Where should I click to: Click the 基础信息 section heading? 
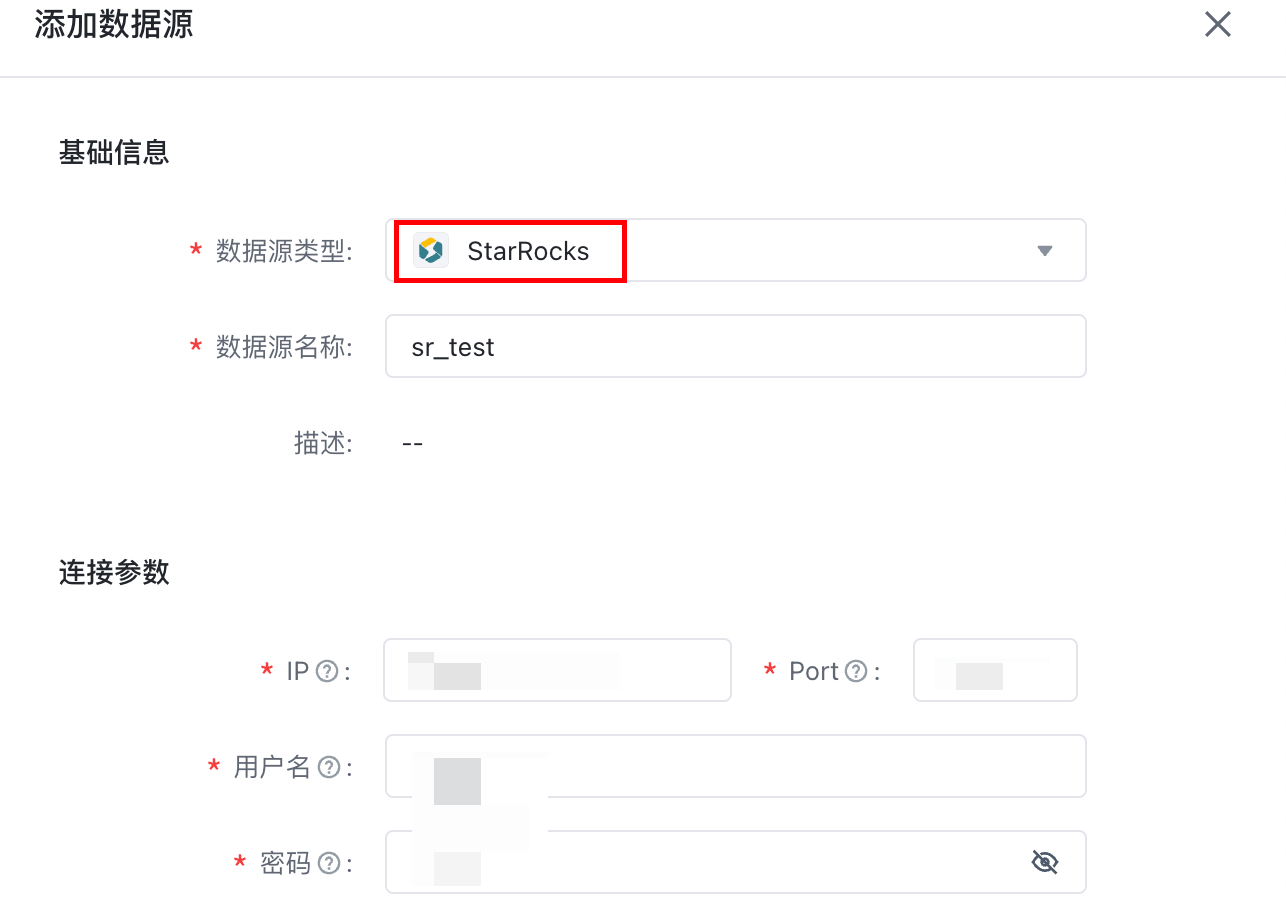[114, 153]
